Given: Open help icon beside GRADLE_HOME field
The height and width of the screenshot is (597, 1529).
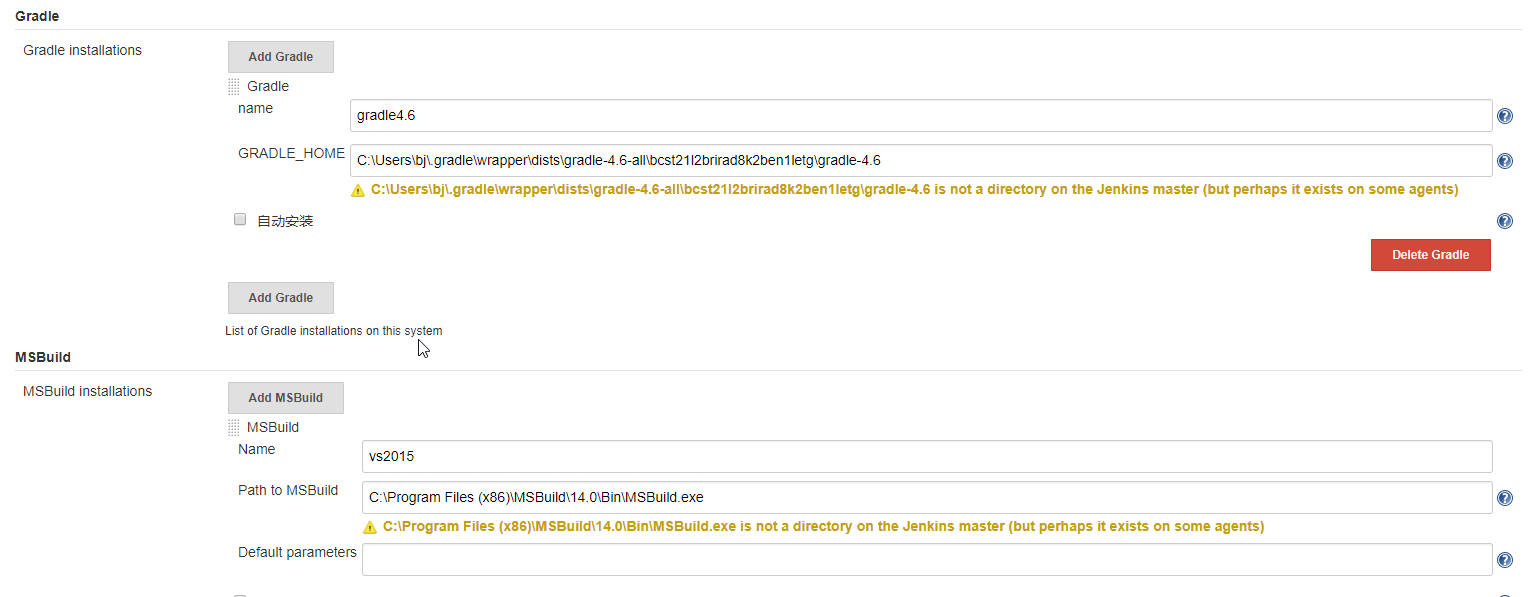Looking at the screenshot, I should tap(1504, 161).
